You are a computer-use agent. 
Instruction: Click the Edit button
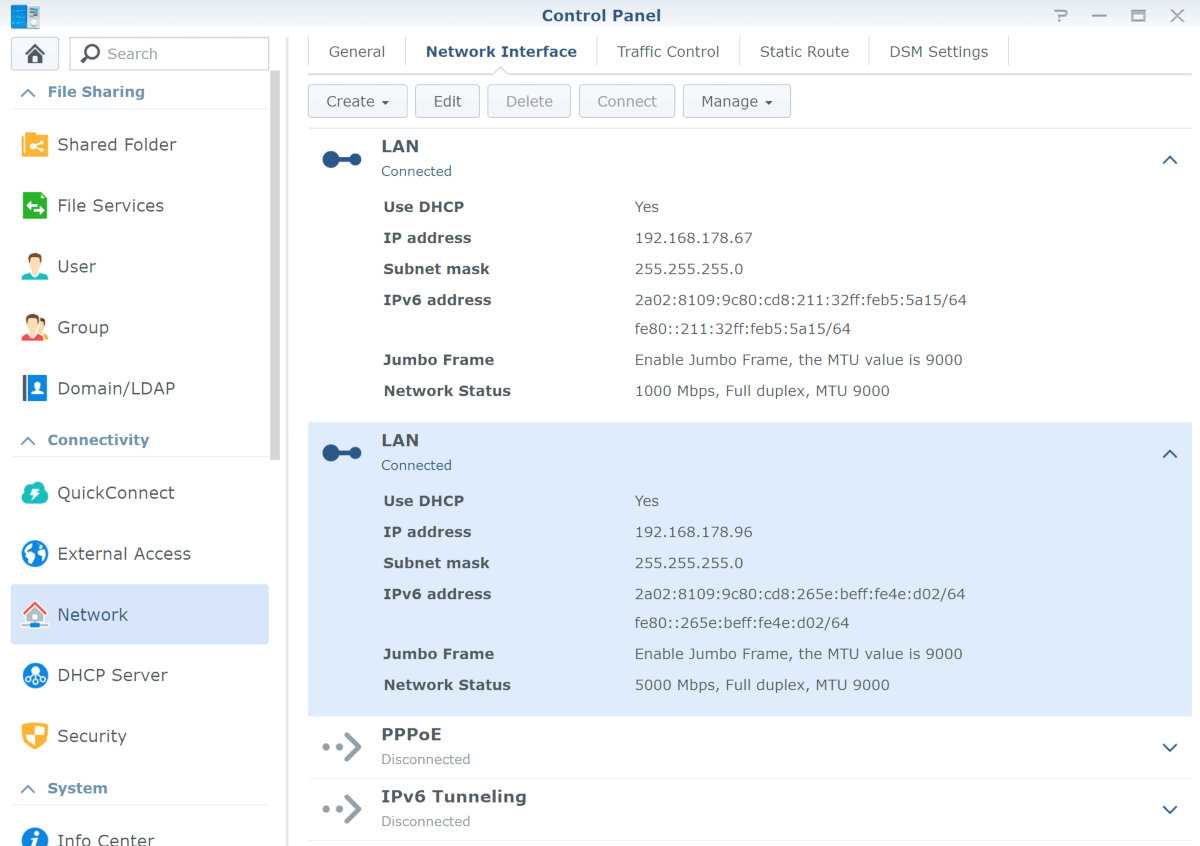coord(447,101)
